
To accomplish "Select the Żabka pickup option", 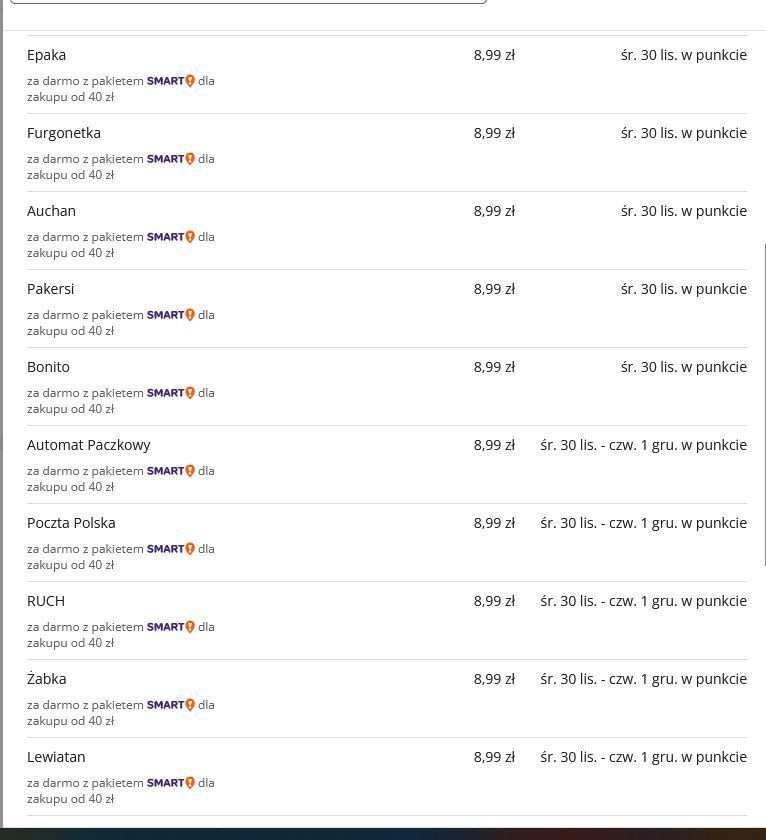I will pos(387,699).
